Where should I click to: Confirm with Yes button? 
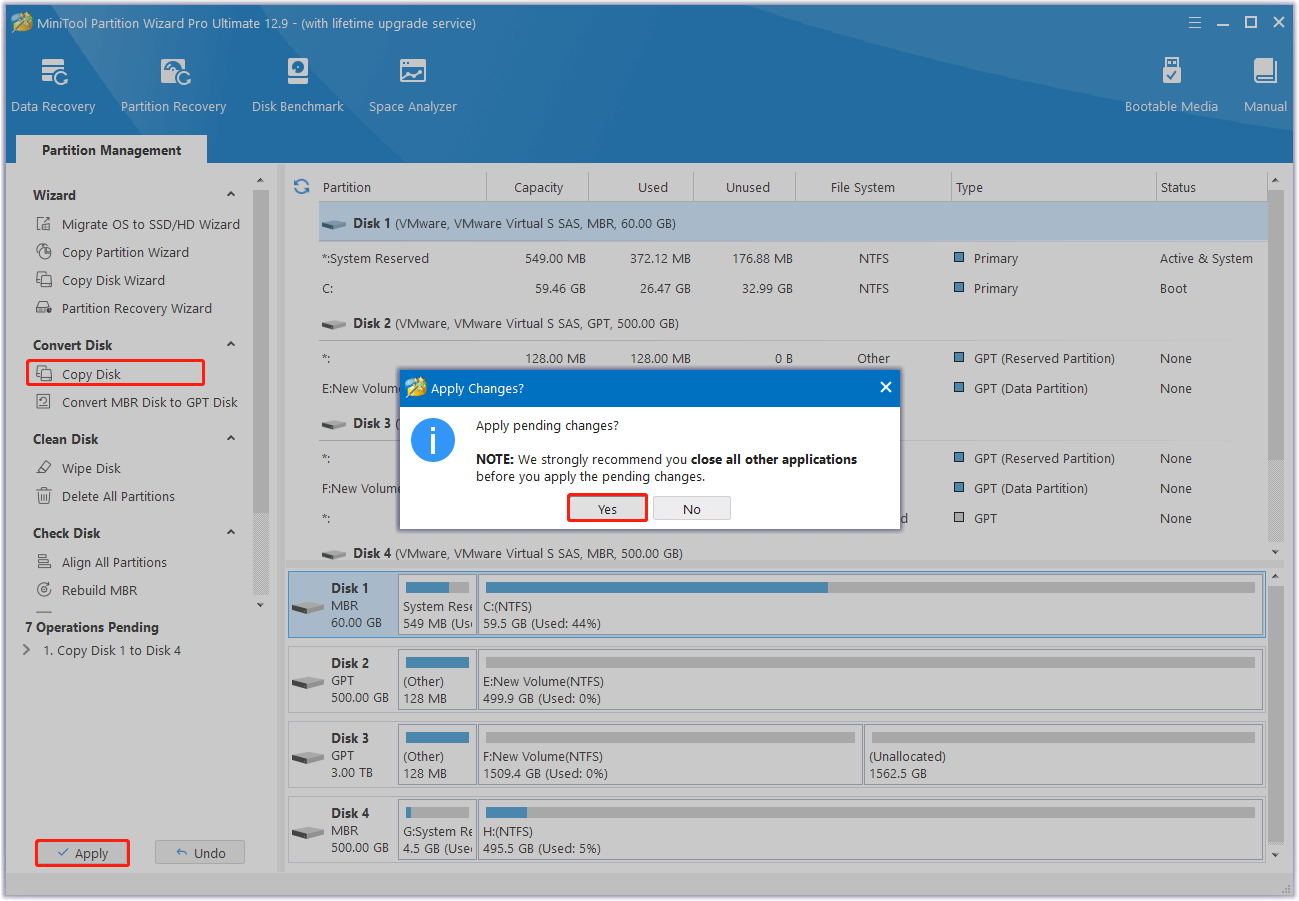[x=607, y=509]
